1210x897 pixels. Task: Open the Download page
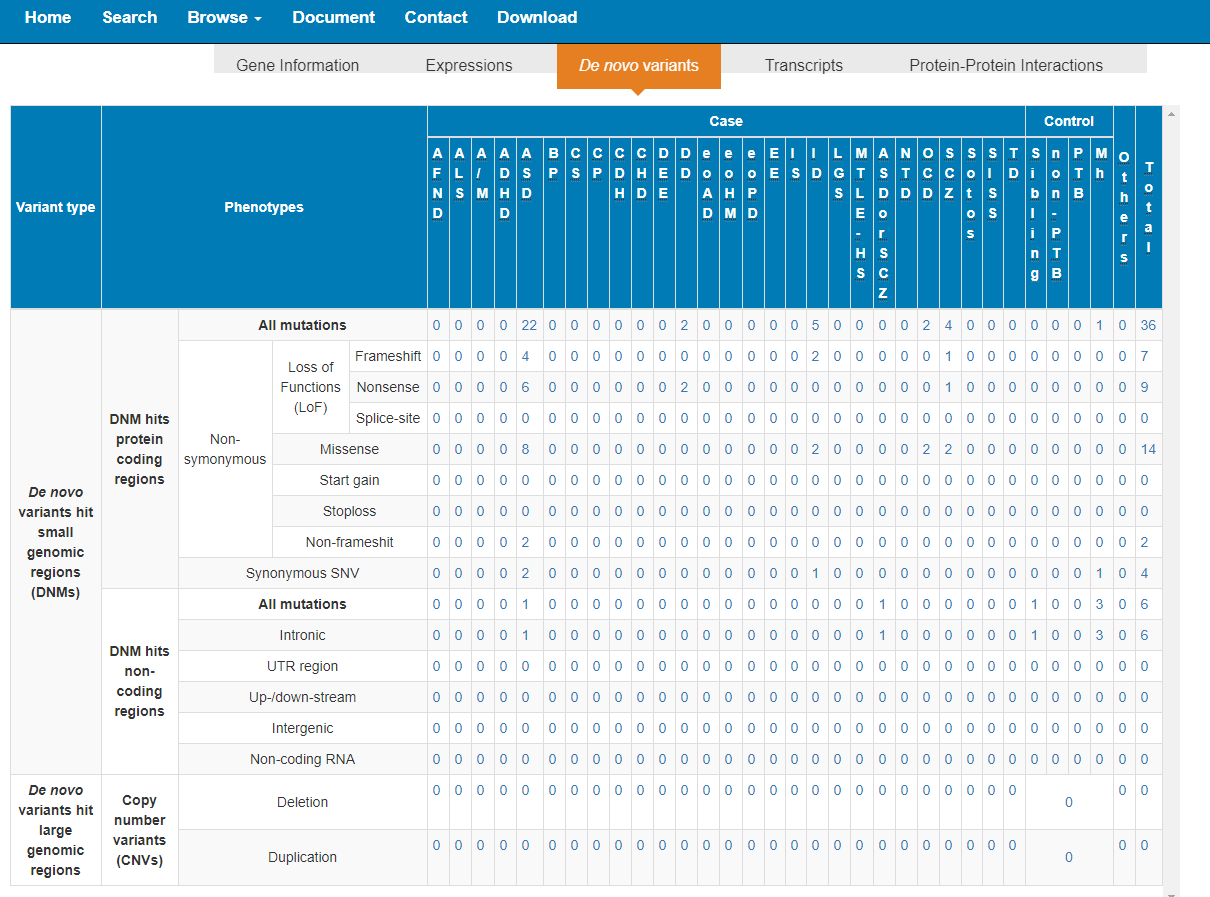click(x=537, y=17)
